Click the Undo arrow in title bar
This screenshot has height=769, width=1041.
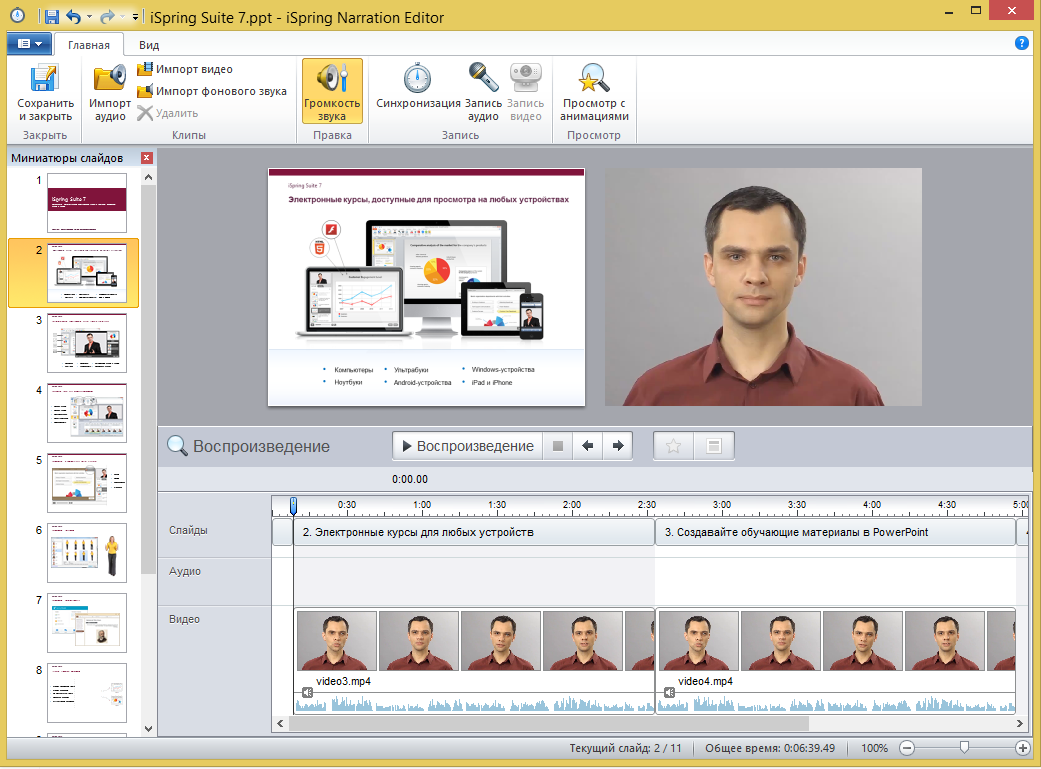coord(73,17)
